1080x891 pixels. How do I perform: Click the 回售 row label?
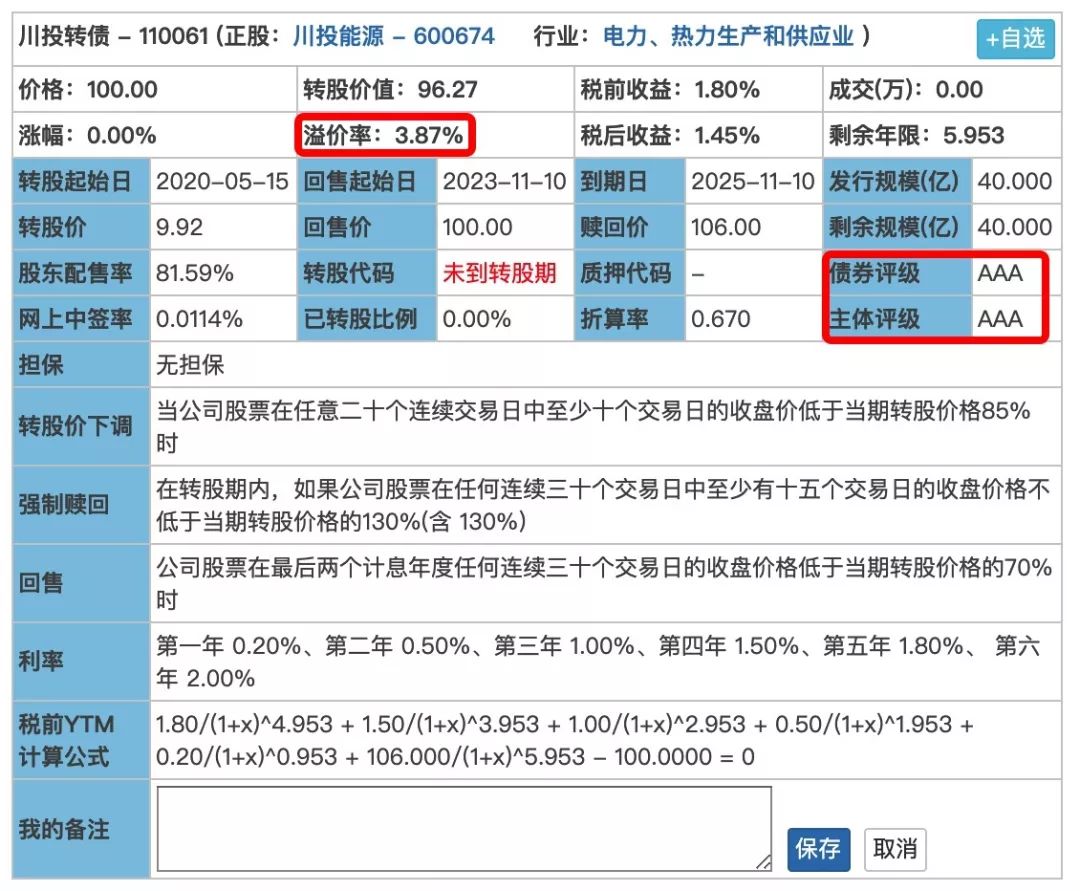point(81,583)
